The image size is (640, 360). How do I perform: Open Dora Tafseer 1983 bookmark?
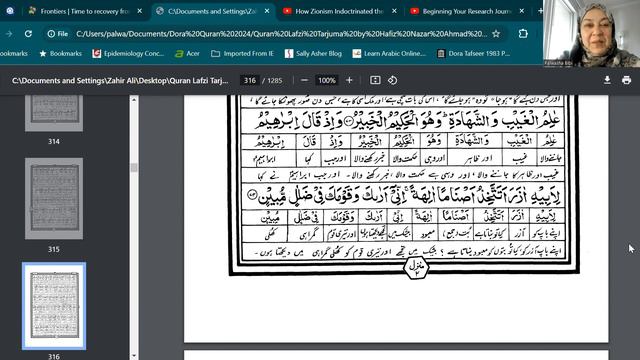[473, 53]
